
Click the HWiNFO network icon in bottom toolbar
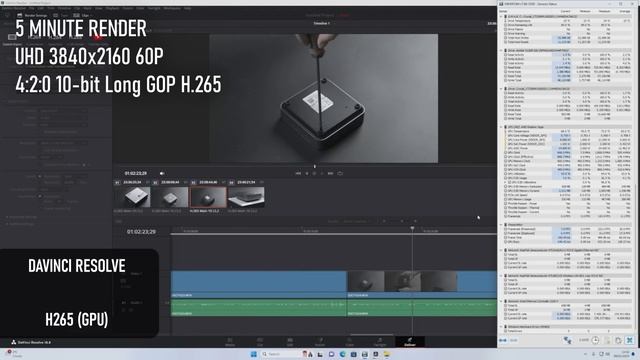point(567,340)
